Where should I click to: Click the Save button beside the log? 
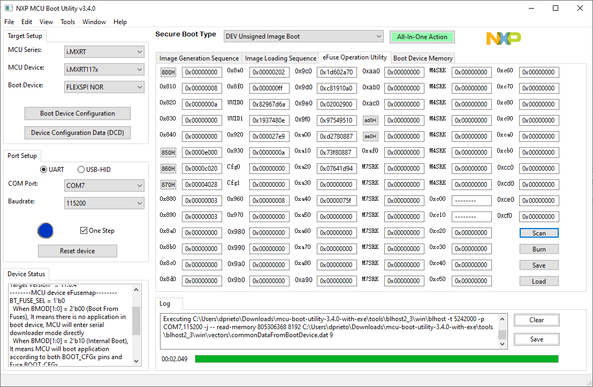[536, 339]
